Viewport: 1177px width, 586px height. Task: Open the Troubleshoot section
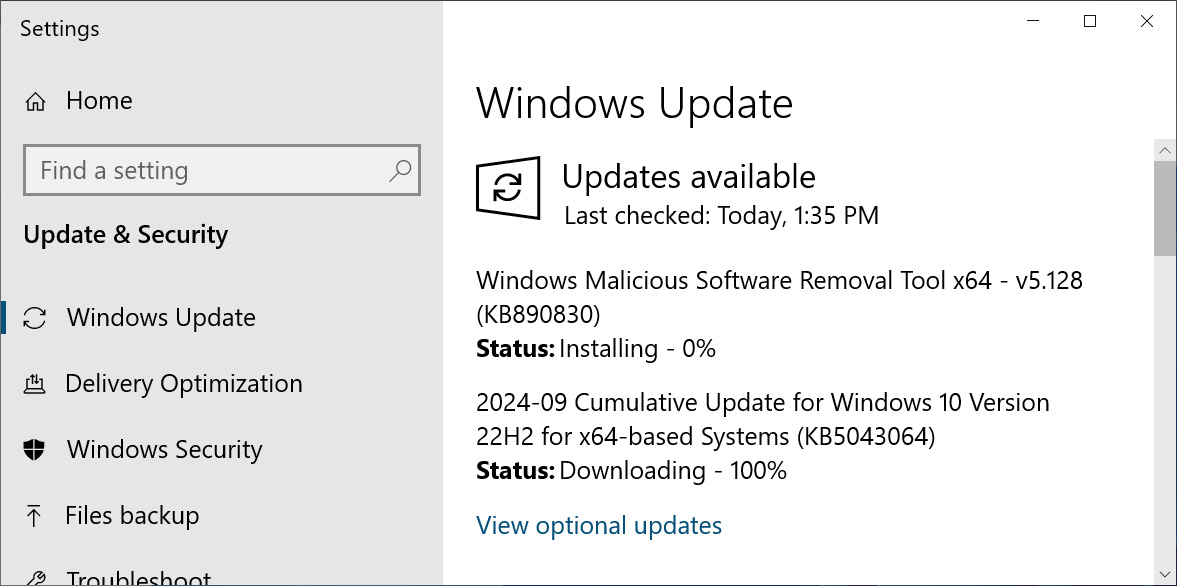click(x=138, y=578)
